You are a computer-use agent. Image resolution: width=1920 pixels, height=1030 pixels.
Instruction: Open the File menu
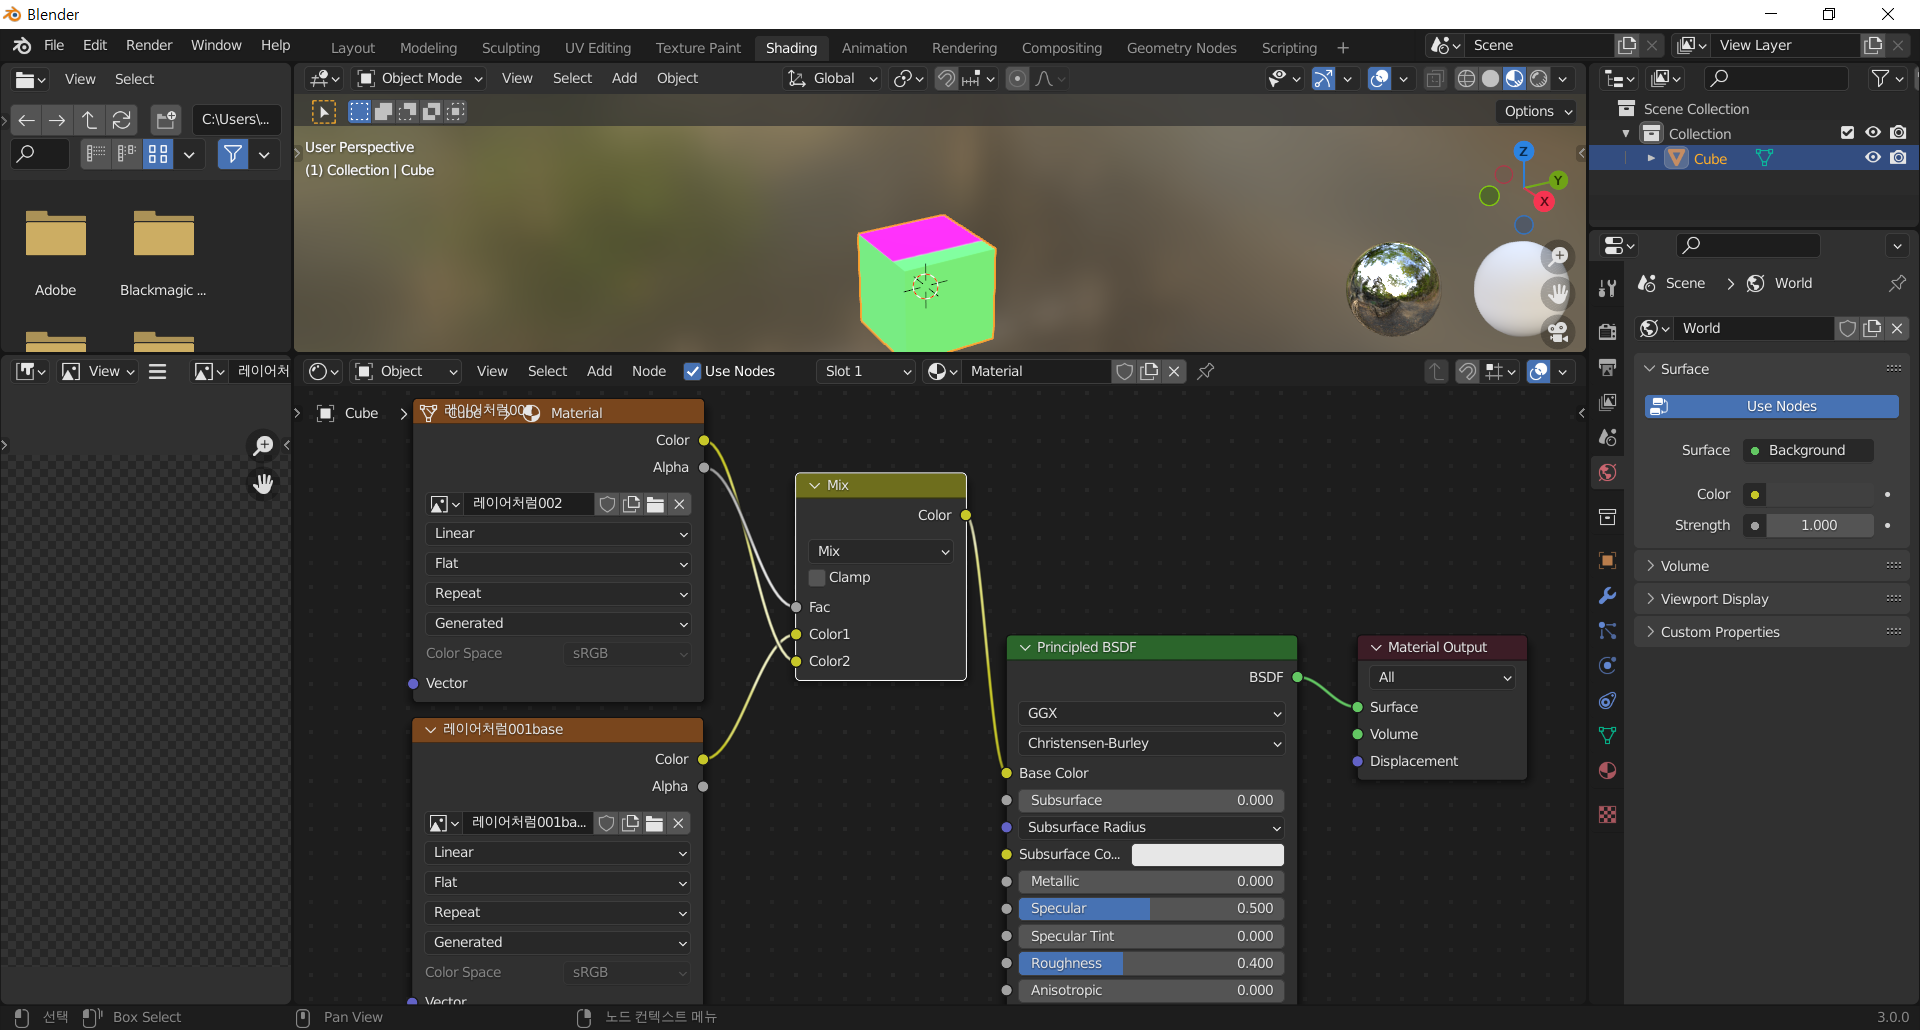[x=54, y=45]
